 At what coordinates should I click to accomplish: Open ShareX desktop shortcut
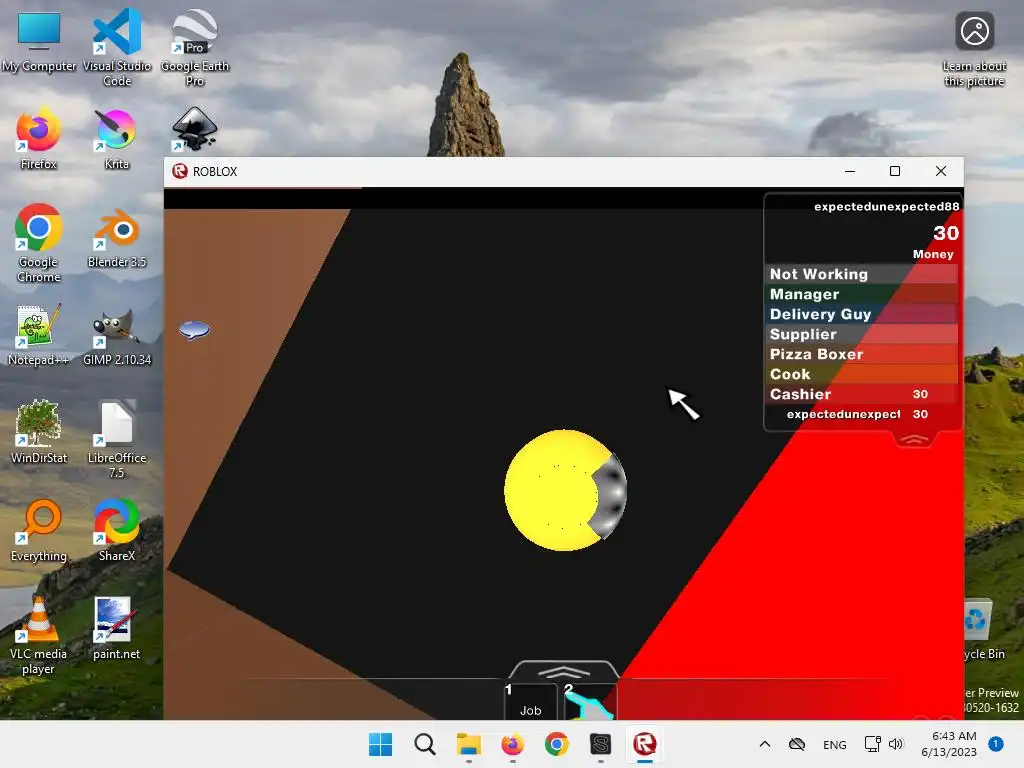[x=117, y=531]
